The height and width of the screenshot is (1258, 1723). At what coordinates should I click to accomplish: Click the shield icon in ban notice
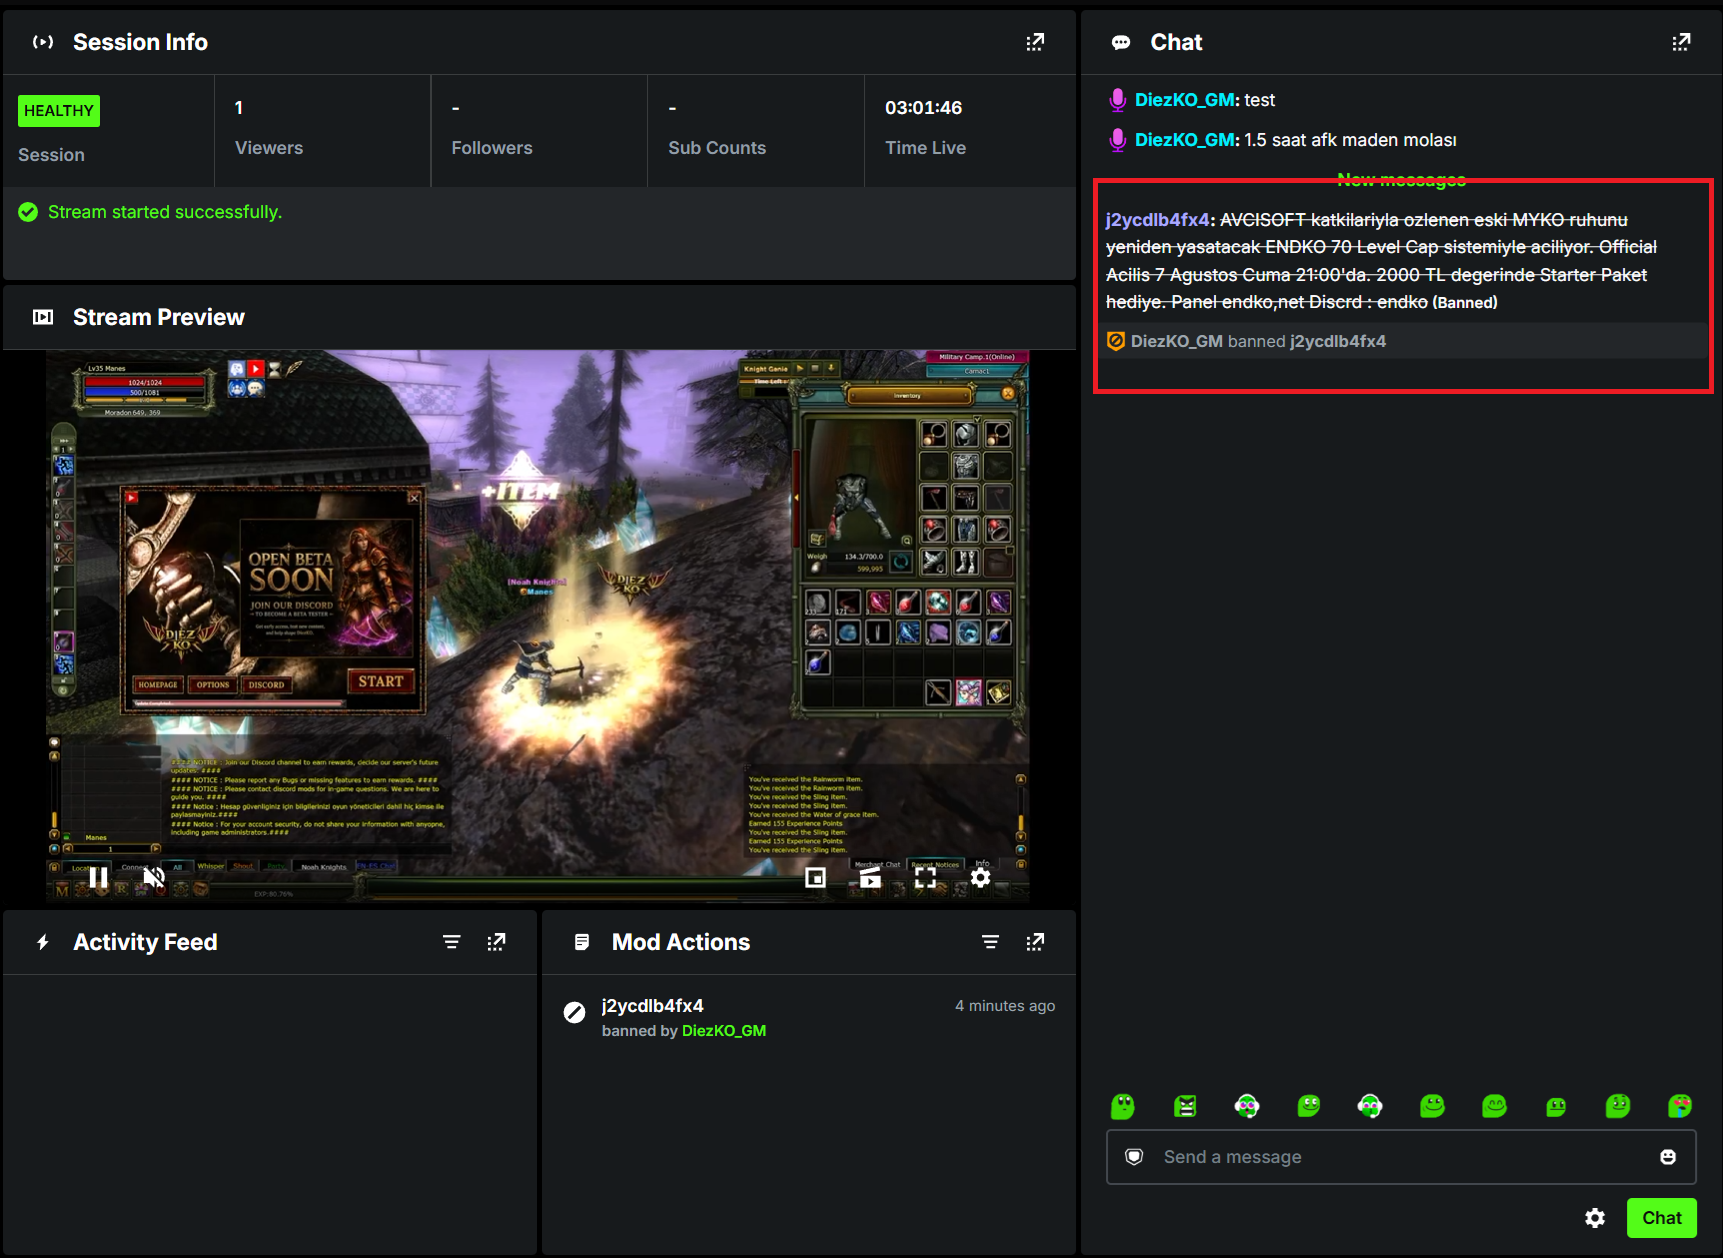pyautogui.click(x=1116, y=341)
